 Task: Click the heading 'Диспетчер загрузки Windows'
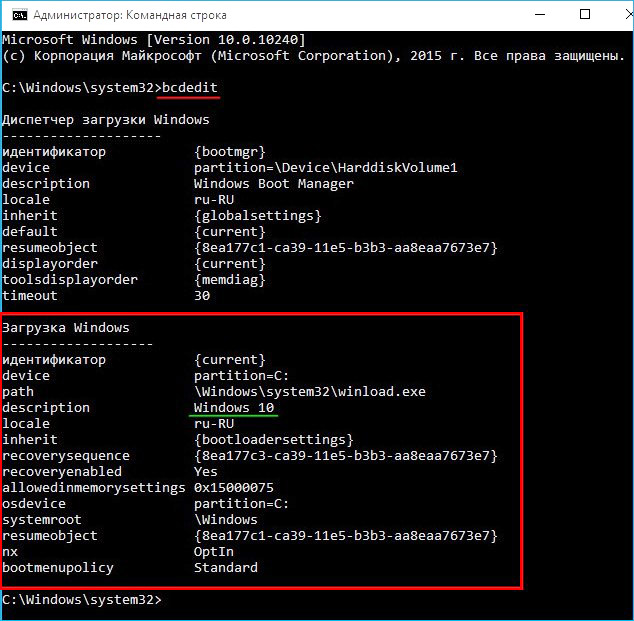[106, 120]
